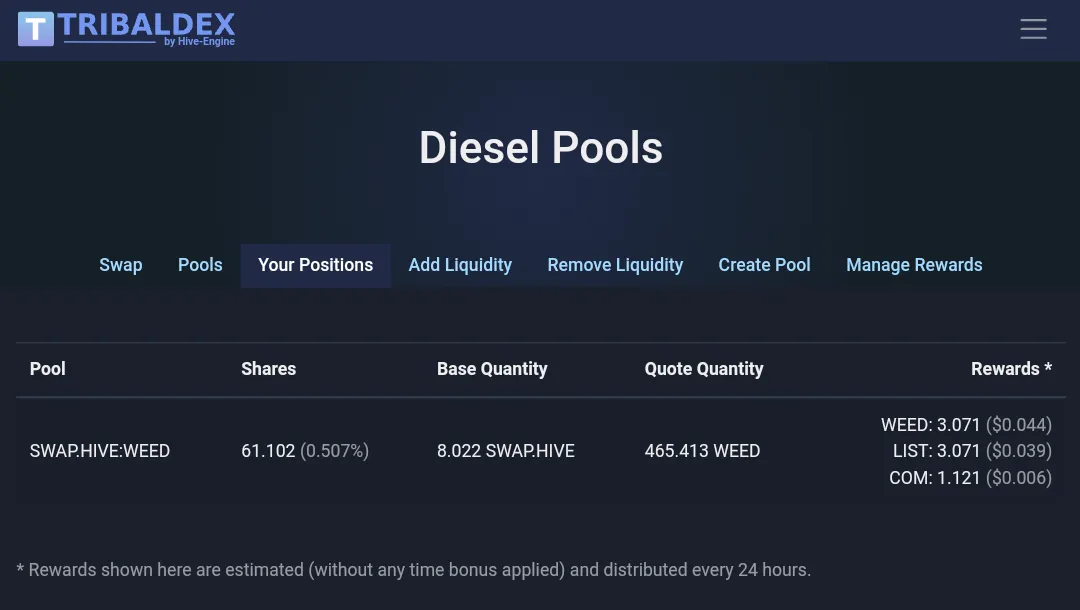
Task: Open the Pools tab
Action: pyautogui.click(x=200, y=265)
